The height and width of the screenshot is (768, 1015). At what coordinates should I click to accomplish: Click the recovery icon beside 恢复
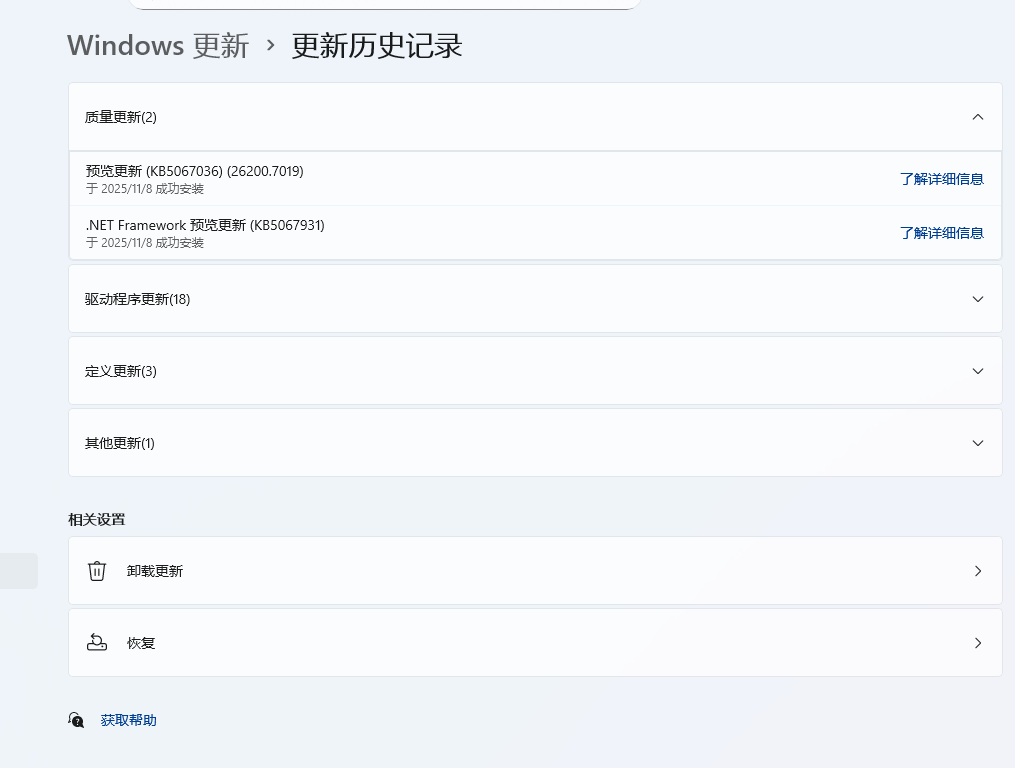[96, 642]
